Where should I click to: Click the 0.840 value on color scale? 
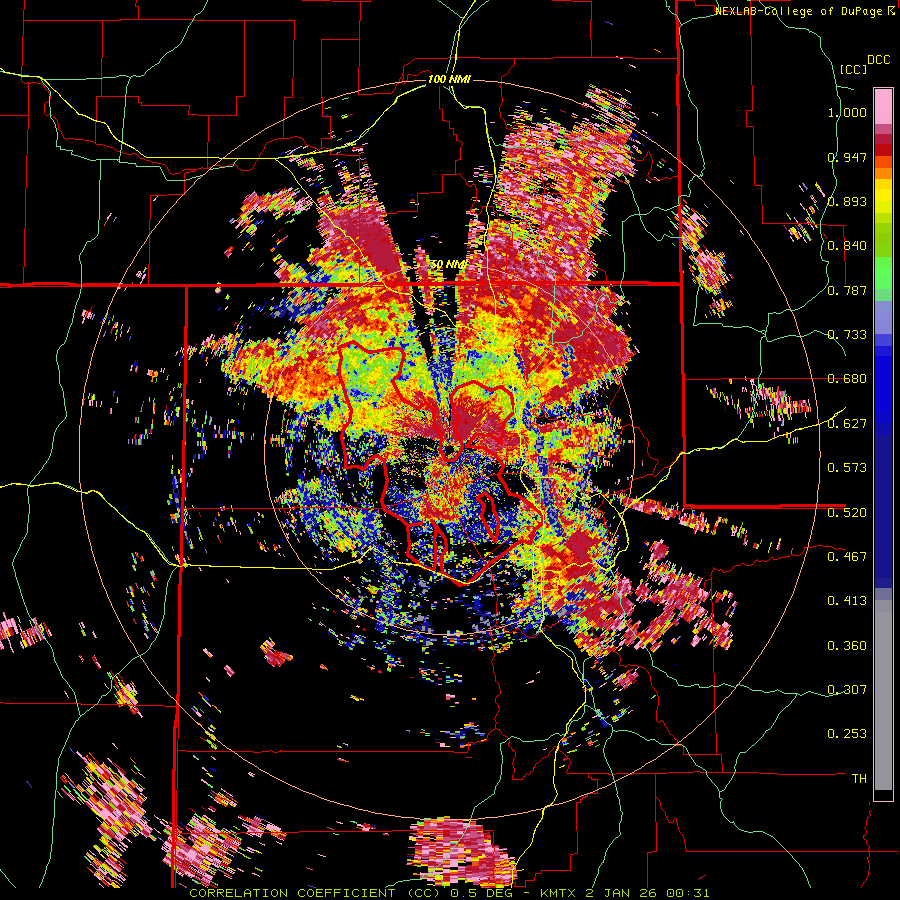click(847, 246)
